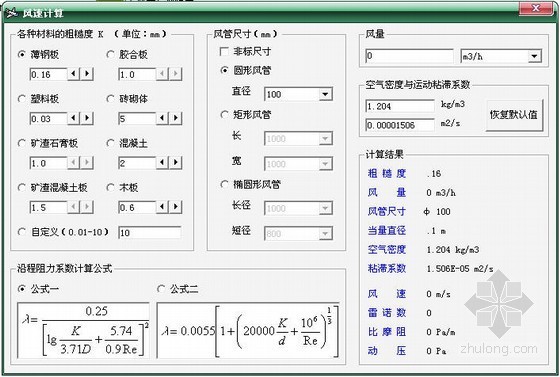
Task: Click the 自定义 roughness value field
Action: point(150,233)
